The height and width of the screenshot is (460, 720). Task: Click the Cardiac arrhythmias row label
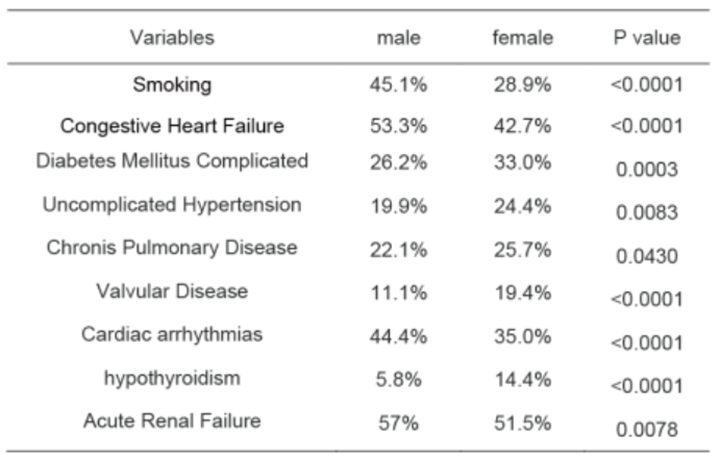click(x=172, y=334)
